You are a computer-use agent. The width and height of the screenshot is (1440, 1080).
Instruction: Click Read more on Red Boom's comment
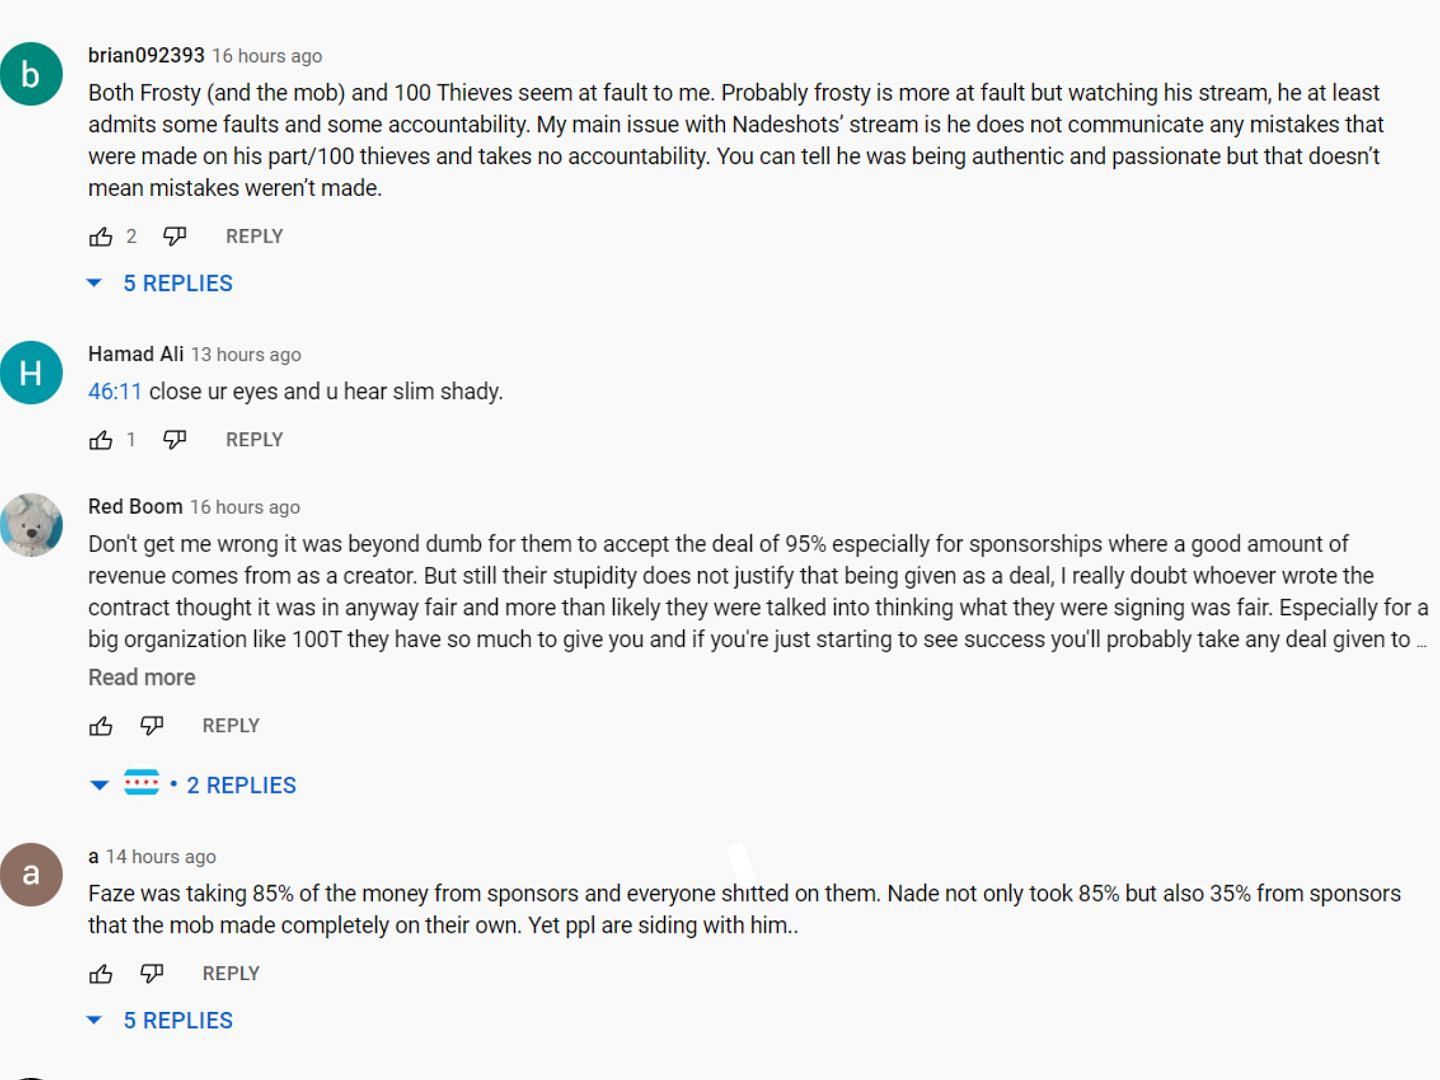tap(142, 678)
